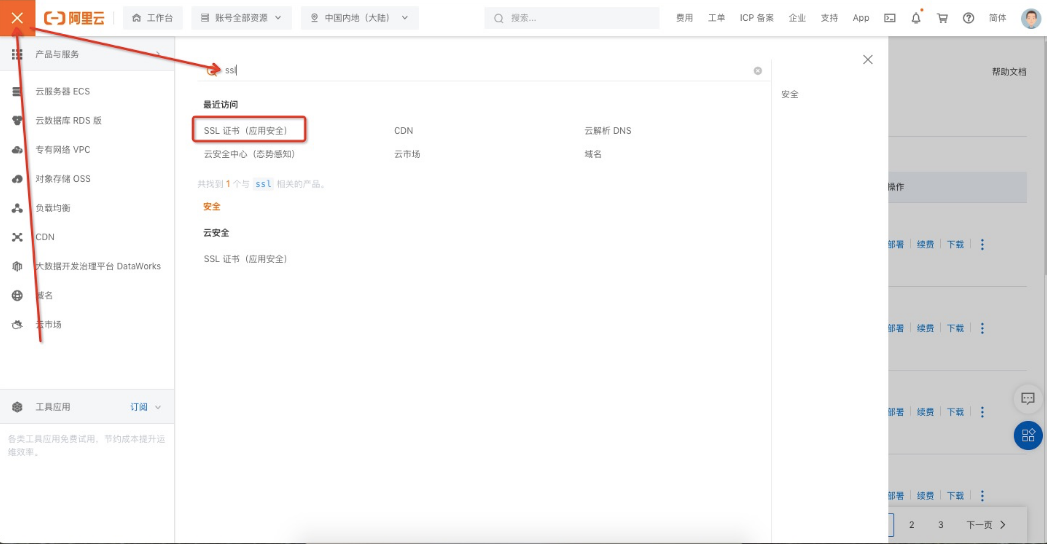Click the blue floating apps button
This screenshot has height=545, width=1047.
click(x=1028, y=435)
